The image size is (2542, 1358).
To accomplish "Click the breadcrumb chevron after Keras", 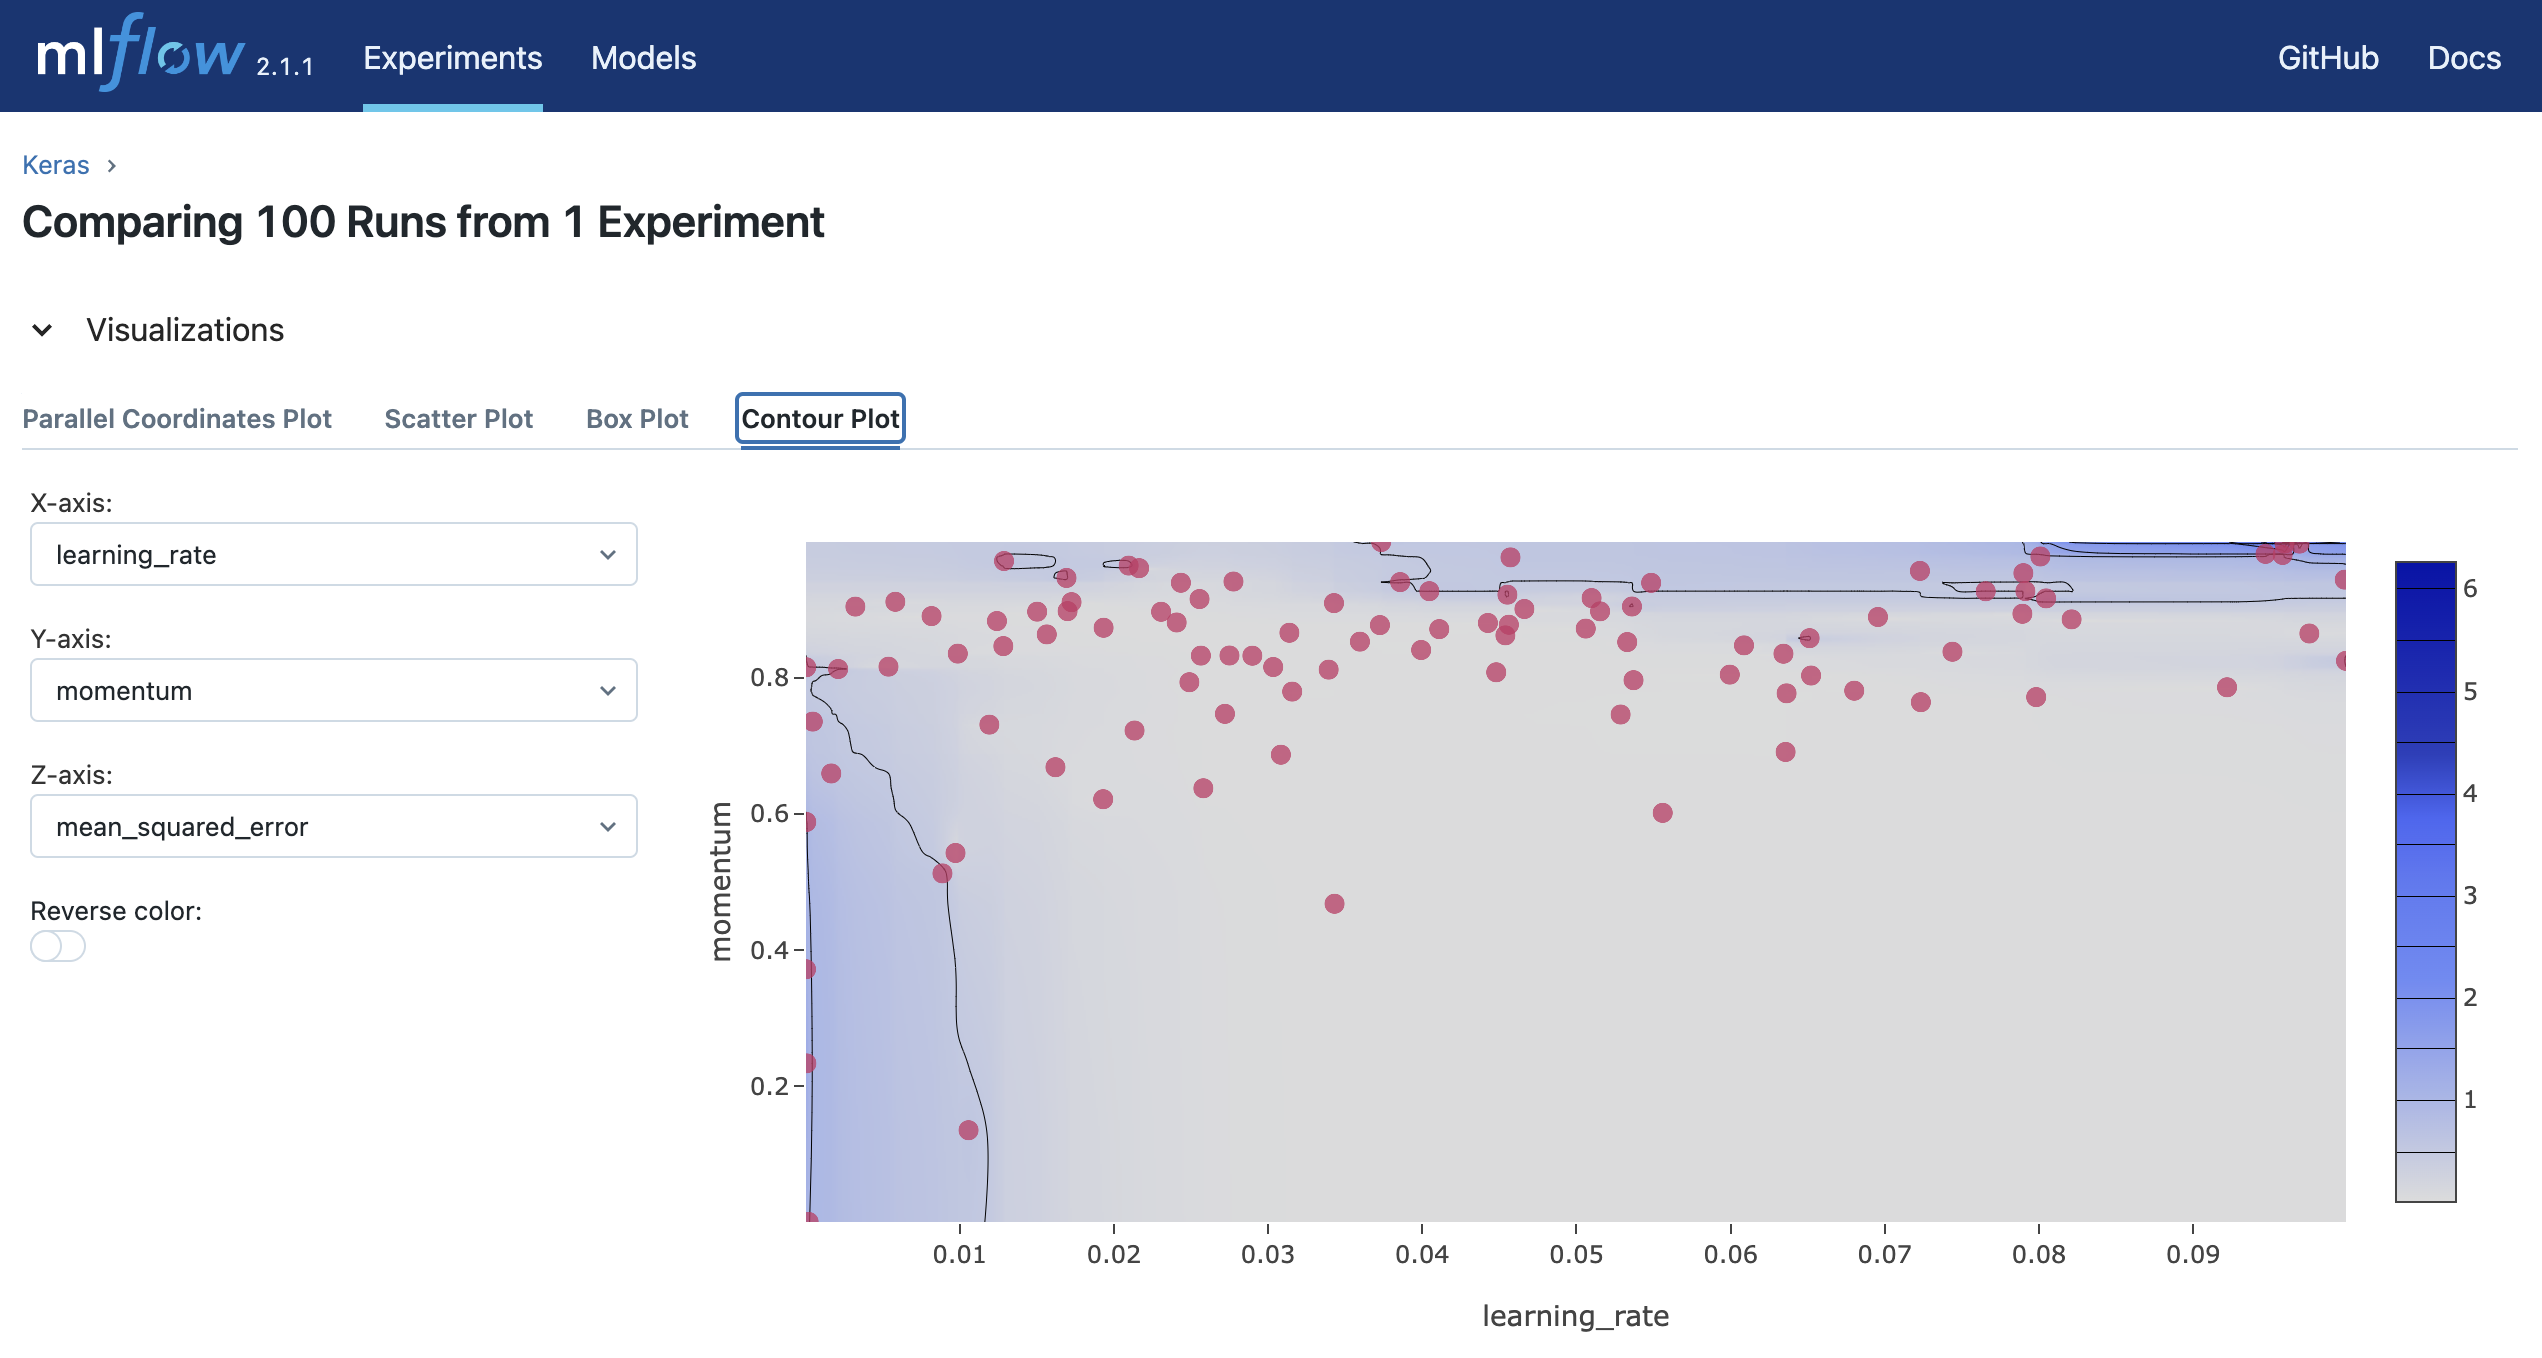I will pyautogui.click(x=112, y=165).
